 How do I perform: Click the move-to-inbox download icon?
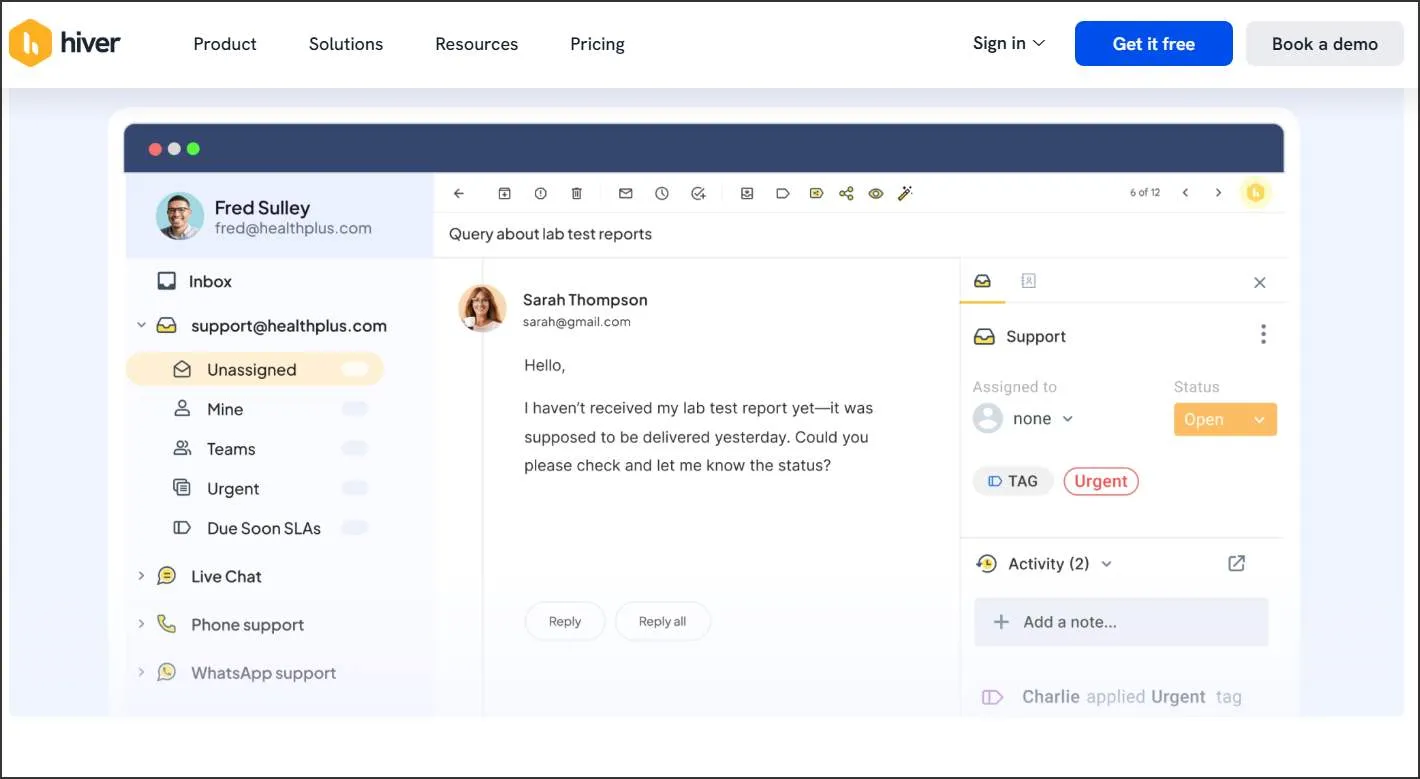(x=747, y=193)
